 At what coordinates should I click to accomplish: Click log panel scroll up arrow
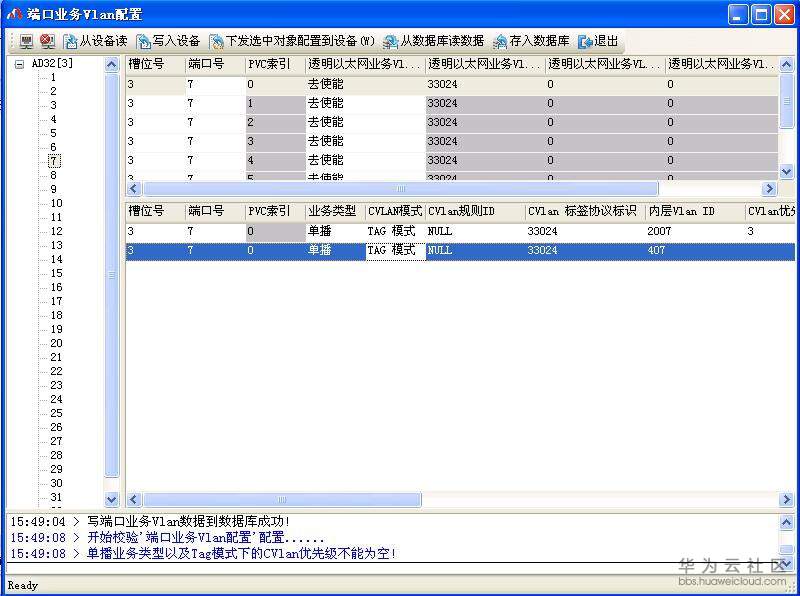click(786, 522)
